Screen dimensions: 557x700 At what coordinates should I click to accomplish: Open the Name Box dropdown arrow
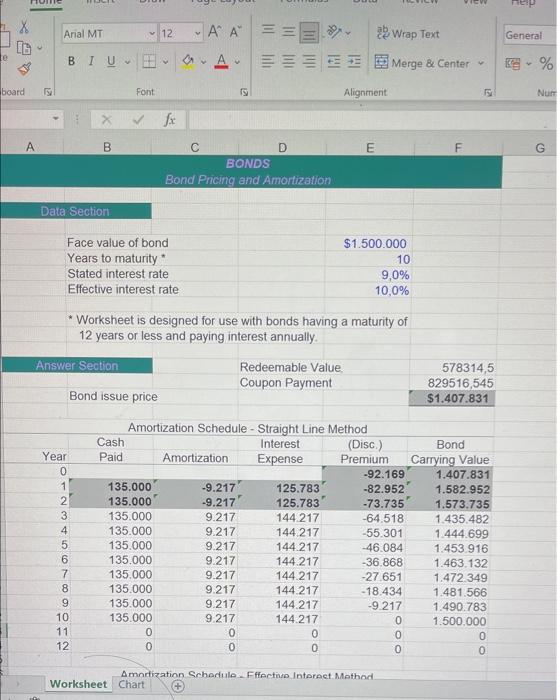tap(56, 119)
